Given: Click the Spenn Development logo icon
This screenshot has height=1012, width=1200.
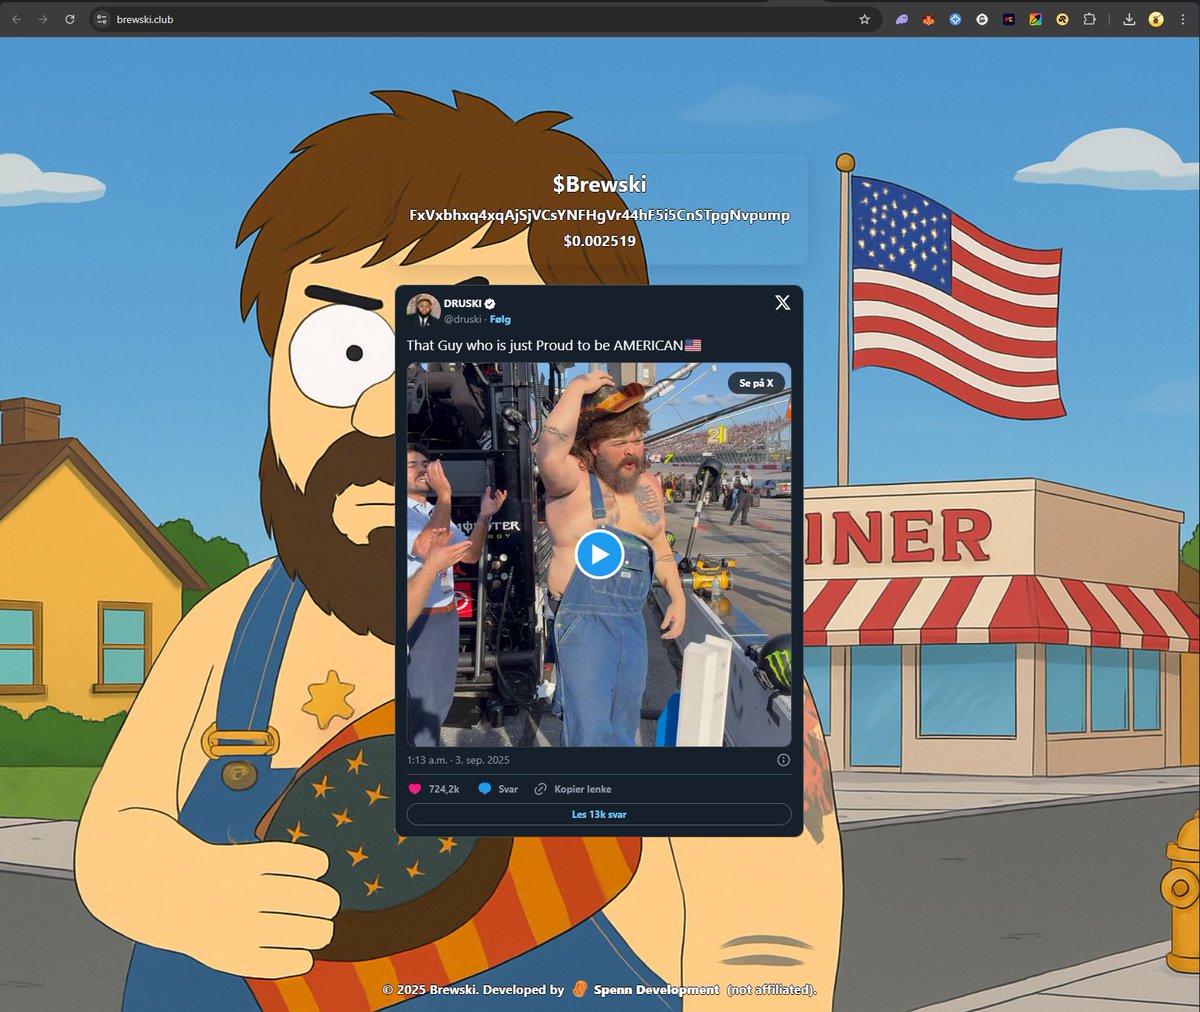Looking at the screenshot, I should (580, 989).
